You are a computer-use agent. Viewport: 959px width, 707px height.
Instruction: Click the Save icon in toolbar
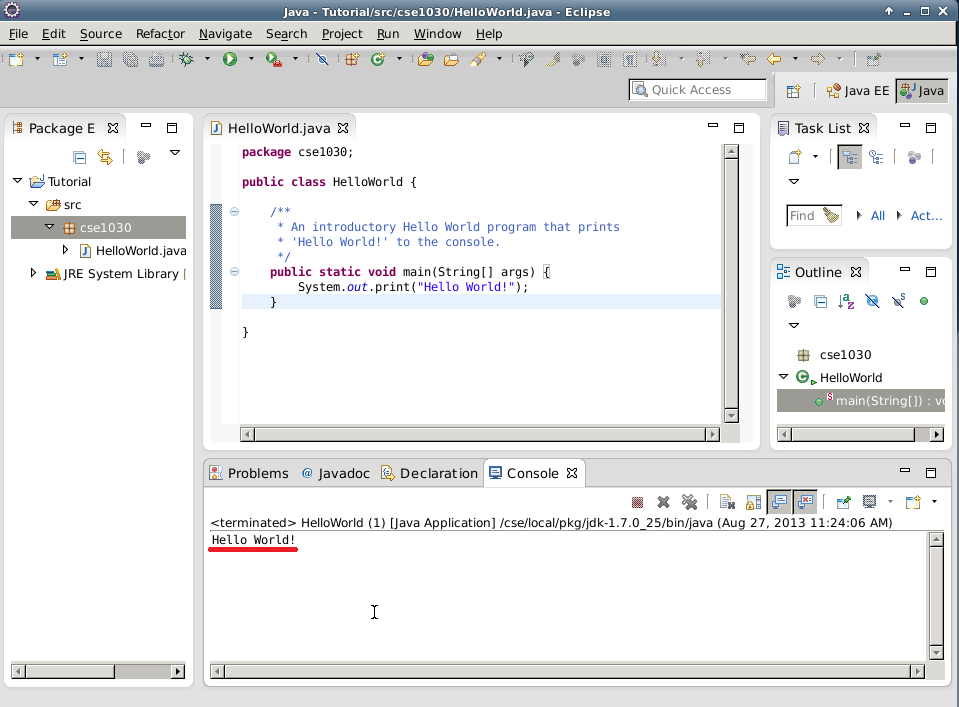click(104, 59)
